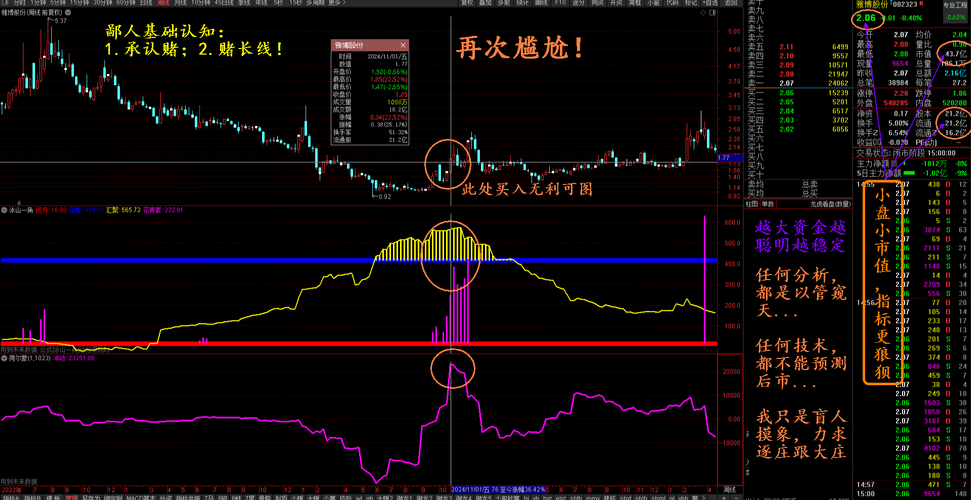Open the dropdown beside the weekly chart title

click(68, 12)
